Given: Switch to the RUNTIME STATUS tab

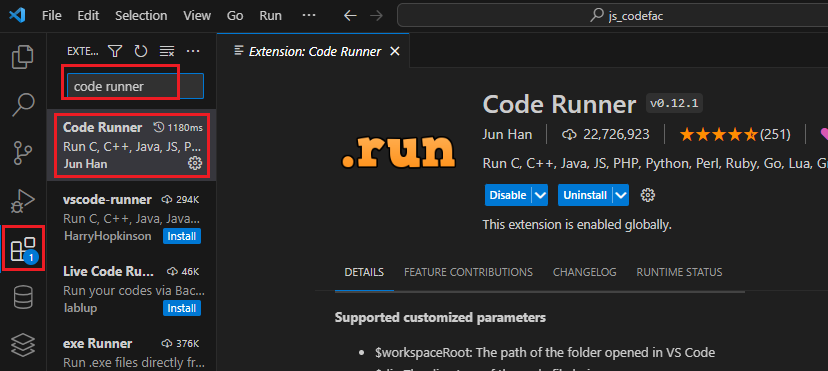Looking at the screenshot, I should coord(679,272).
